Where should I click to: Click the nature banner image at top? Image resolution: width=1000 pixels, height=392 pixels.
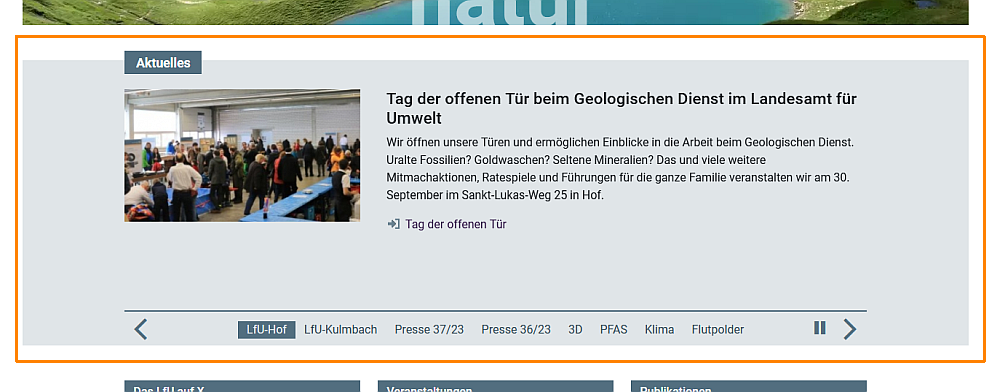point(496,12)
